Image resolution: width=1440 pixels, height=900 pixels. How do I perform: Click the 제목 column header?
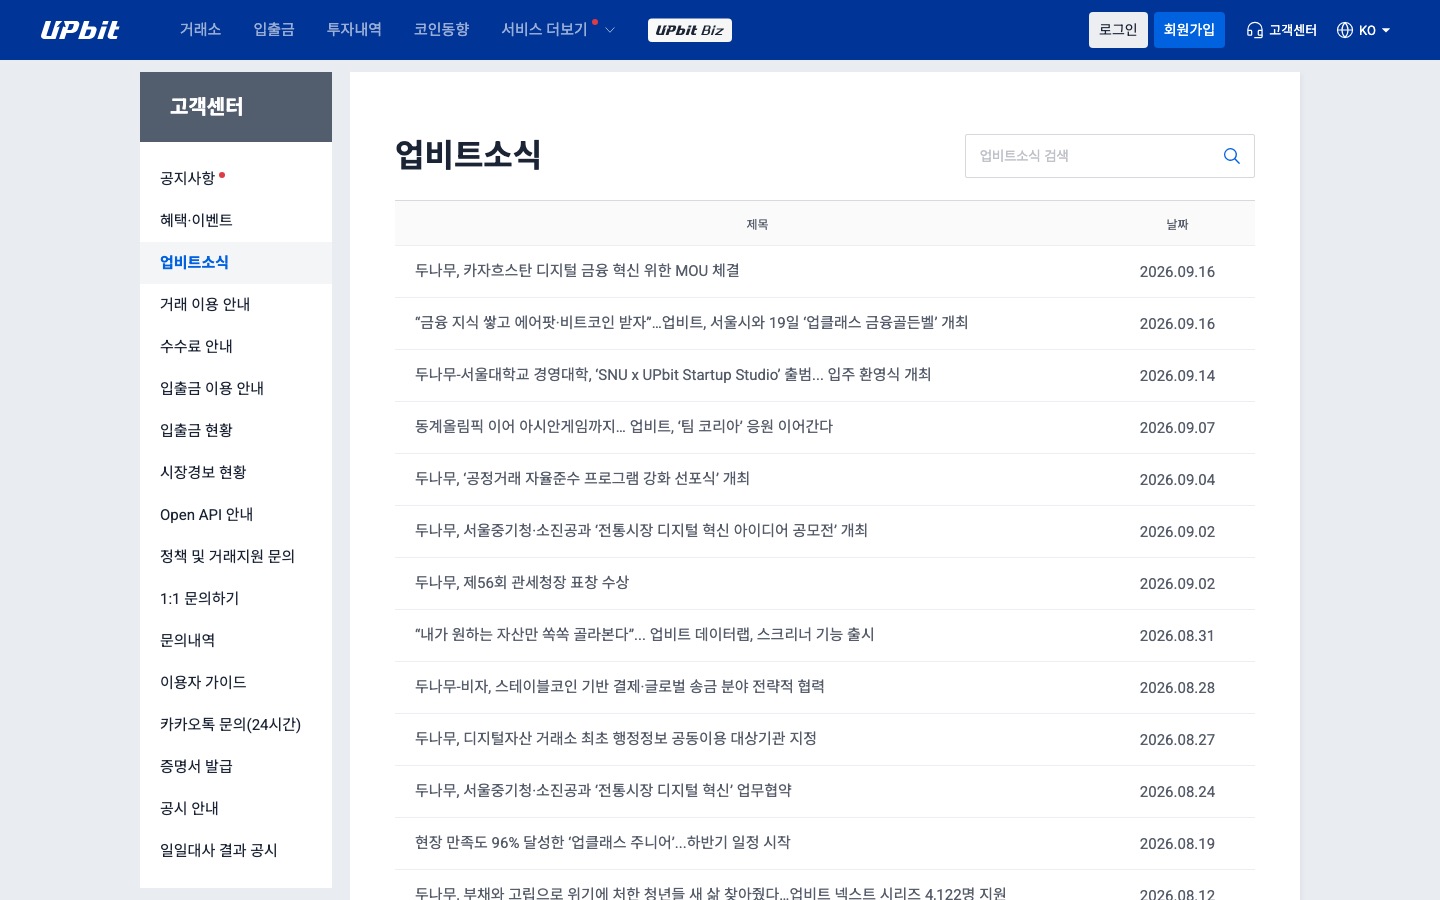coord(757,224)
